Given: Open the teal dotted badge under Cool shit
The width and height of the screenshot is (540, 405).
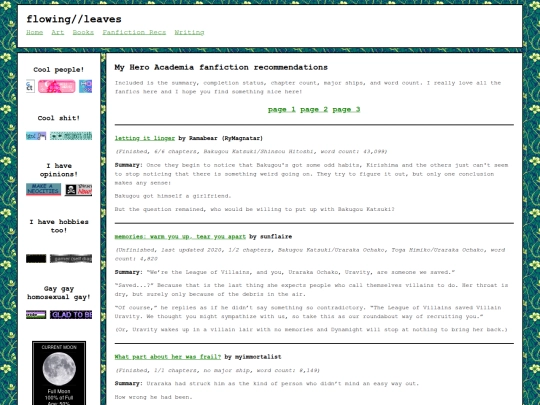Looking at the screenshot, I should pyautogui.click(x=71, y=136).
